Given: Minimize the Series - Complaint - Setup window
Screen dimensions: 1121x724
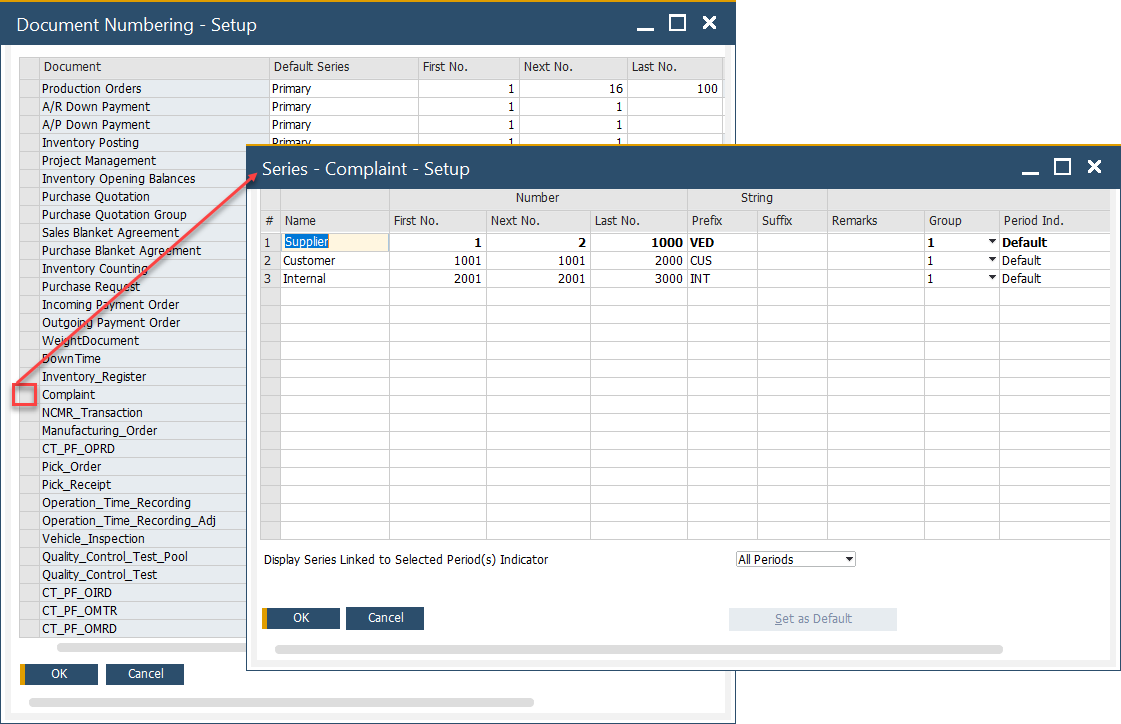Looking at the screenshot, I should pyautogui.click(x=1030, y=167).
